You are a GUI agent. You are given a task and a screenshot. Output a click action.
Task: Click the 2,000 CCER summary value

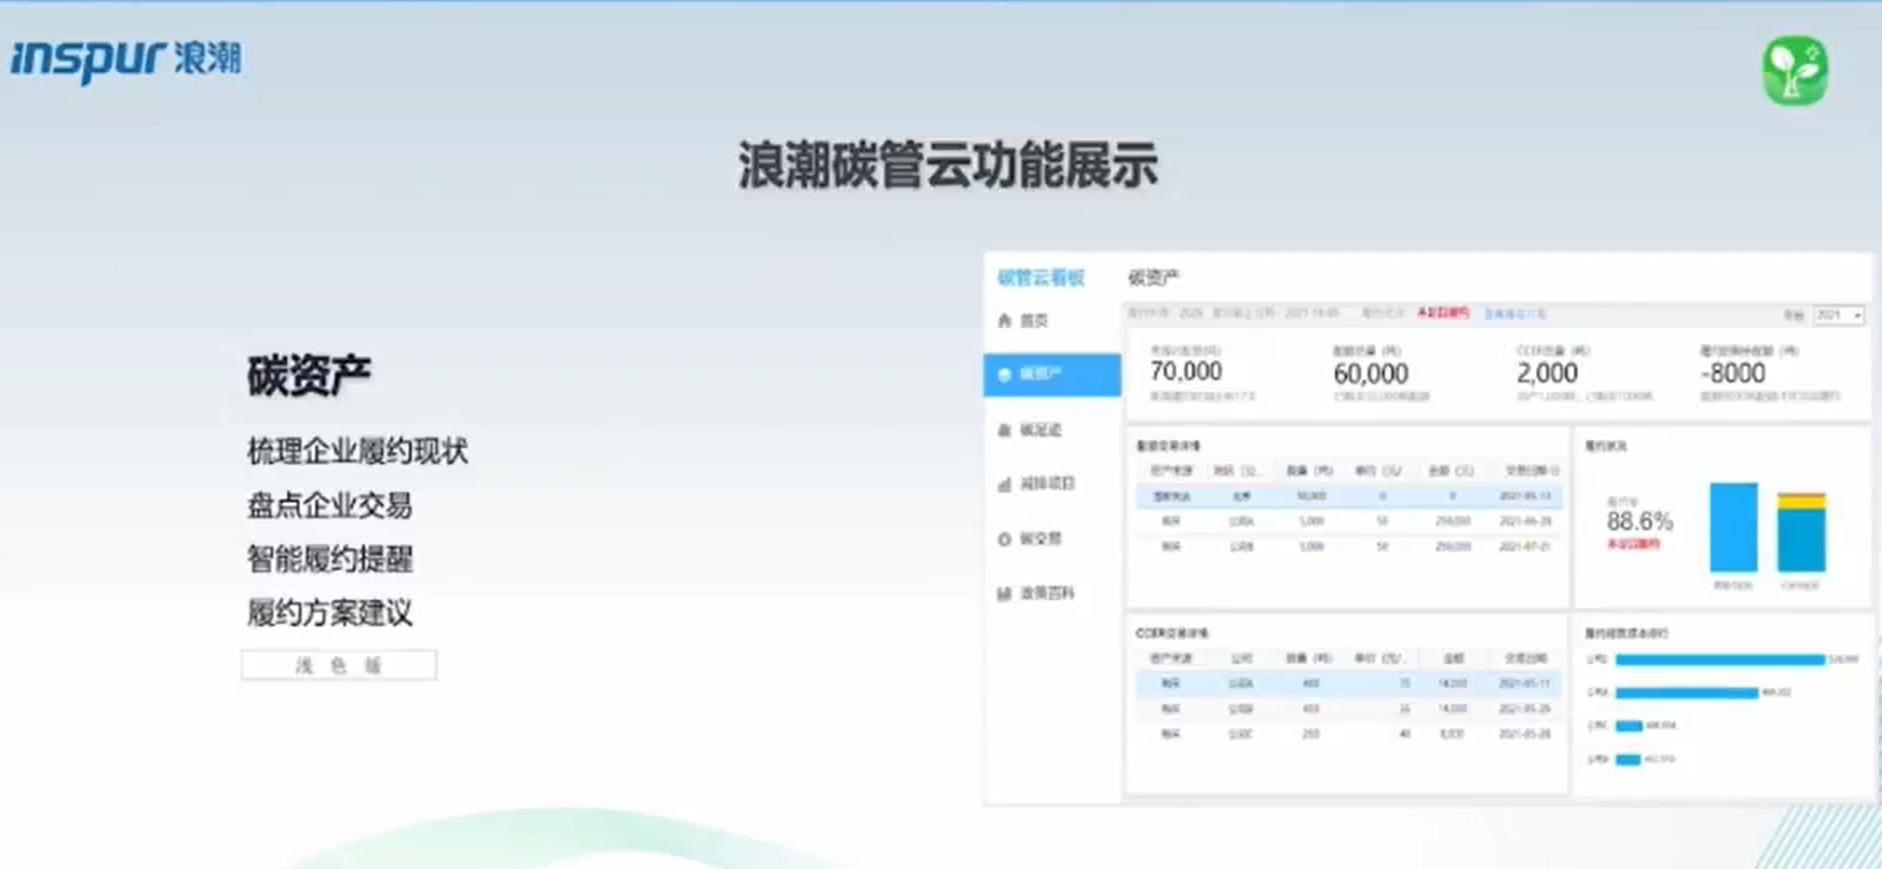point(1547,373)
